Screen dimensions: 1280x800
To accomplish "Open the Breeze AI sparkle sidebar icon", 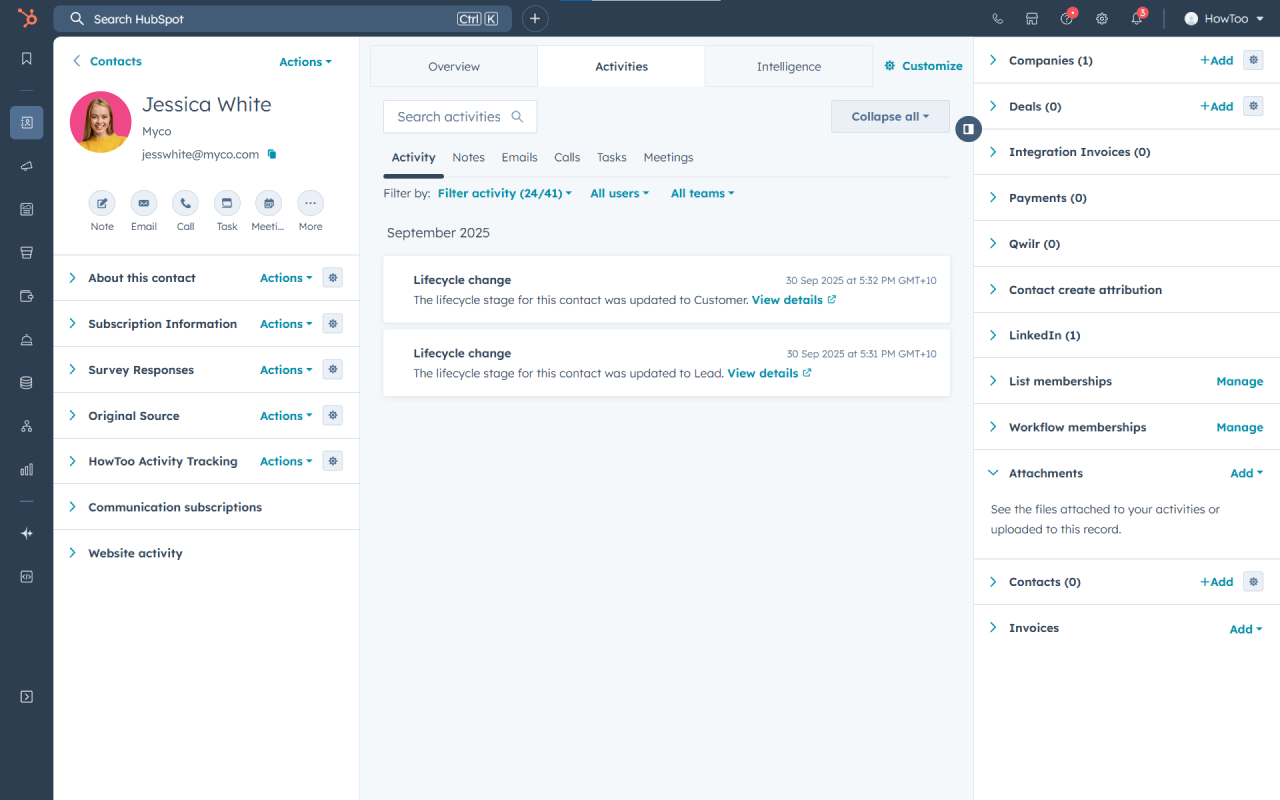I will 27,534.
